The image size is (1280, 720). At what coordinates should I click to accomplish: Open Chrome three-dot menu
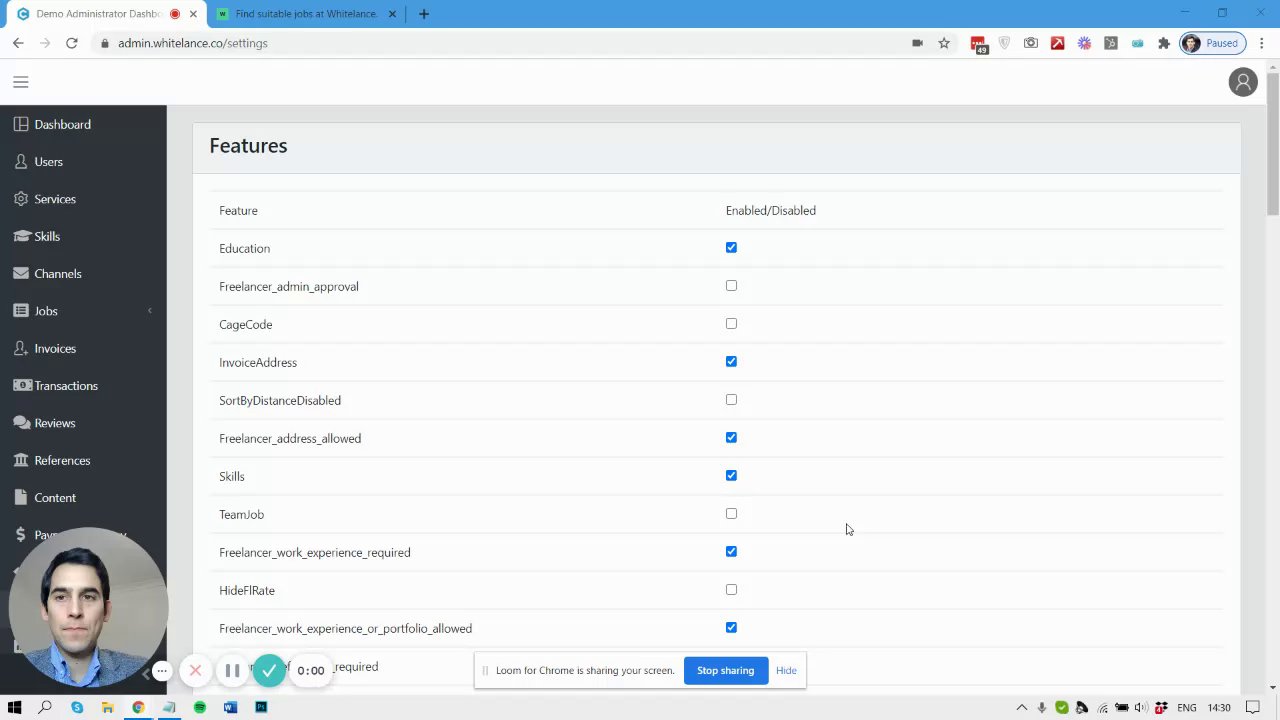(1262, 43)
